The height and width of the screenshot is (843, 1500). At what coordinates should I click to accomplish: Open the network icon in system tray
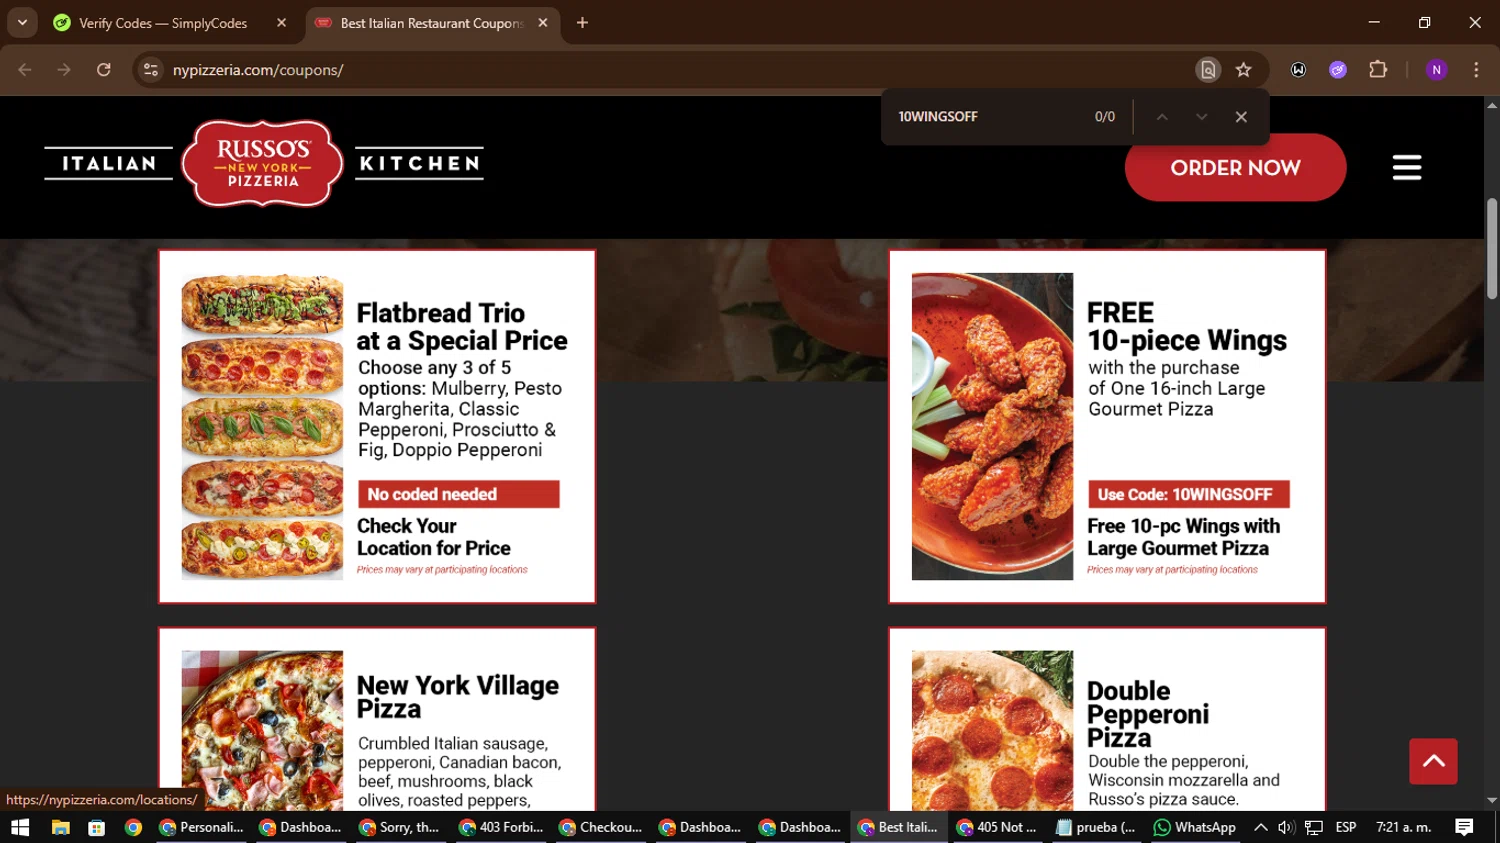(1314, 827)
